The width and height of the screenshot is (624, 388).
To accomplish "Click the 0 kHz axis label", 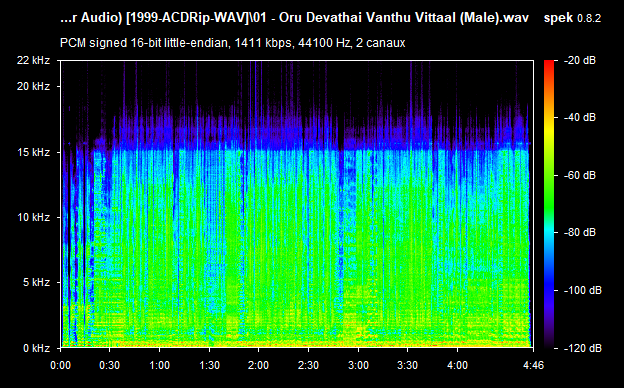I will [36, 348].
